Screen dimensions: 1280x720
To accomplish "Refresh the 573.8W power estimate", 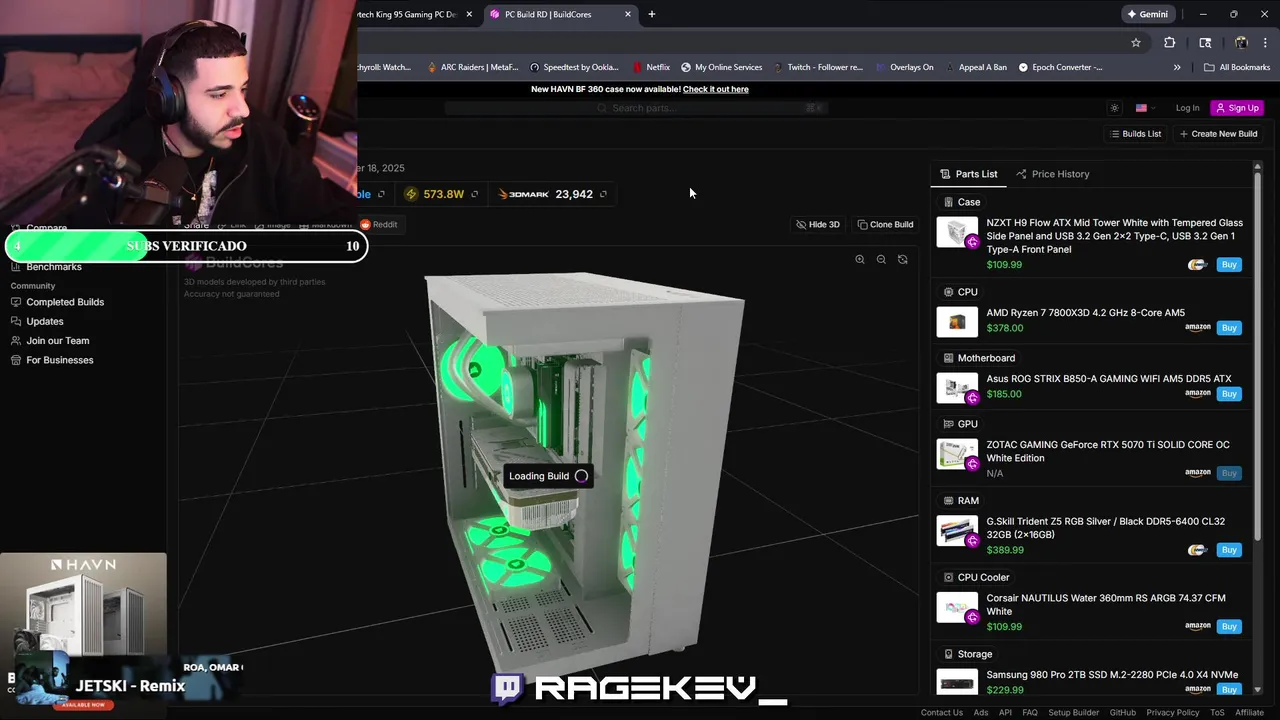I will tap(475, 194).
